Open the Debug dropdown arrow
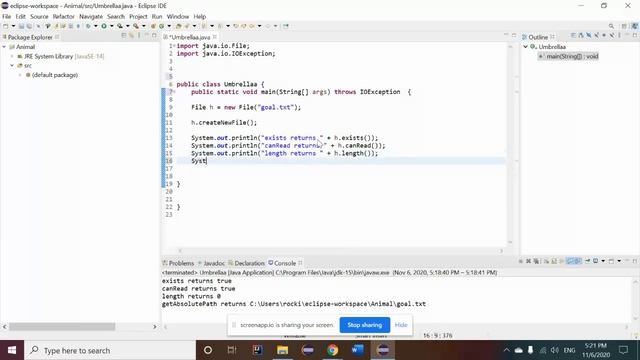 point(96,26)
